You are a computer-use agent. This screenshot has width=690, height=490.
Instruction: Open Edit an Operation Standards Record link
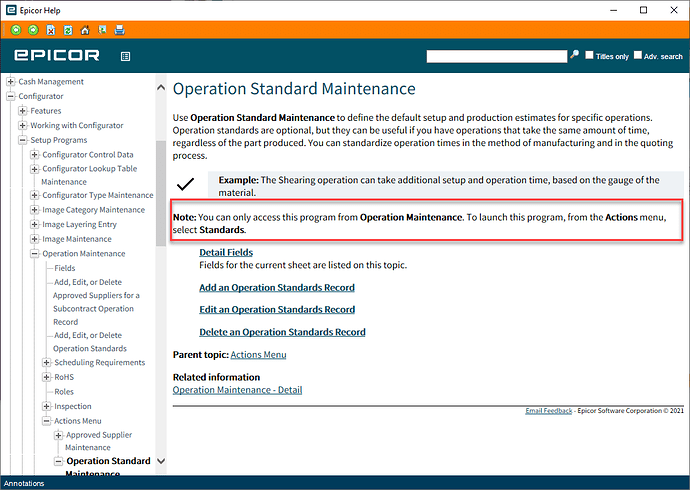pyautogui.click(x=277, y=310)
